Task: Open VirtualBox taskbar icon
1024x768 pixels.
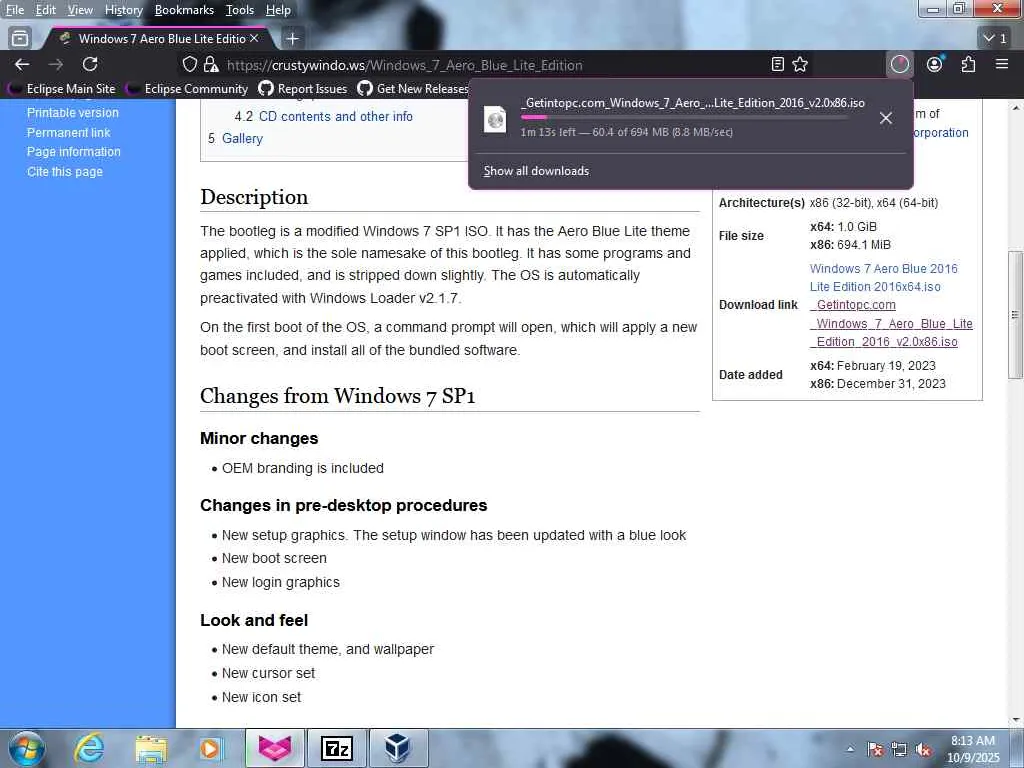Action: [398, 748]
